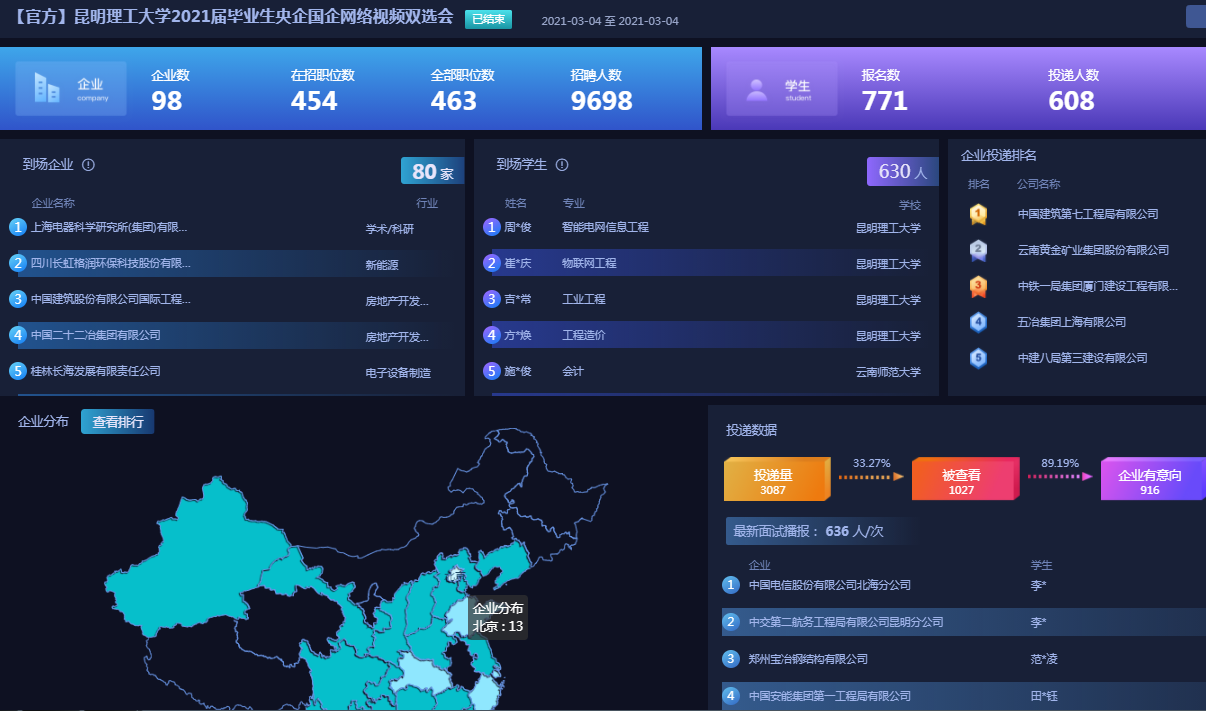Screen dimensions: 1206x711
Task: Click the rank 5 hexagon badge icon
Action: click(978, 358)
